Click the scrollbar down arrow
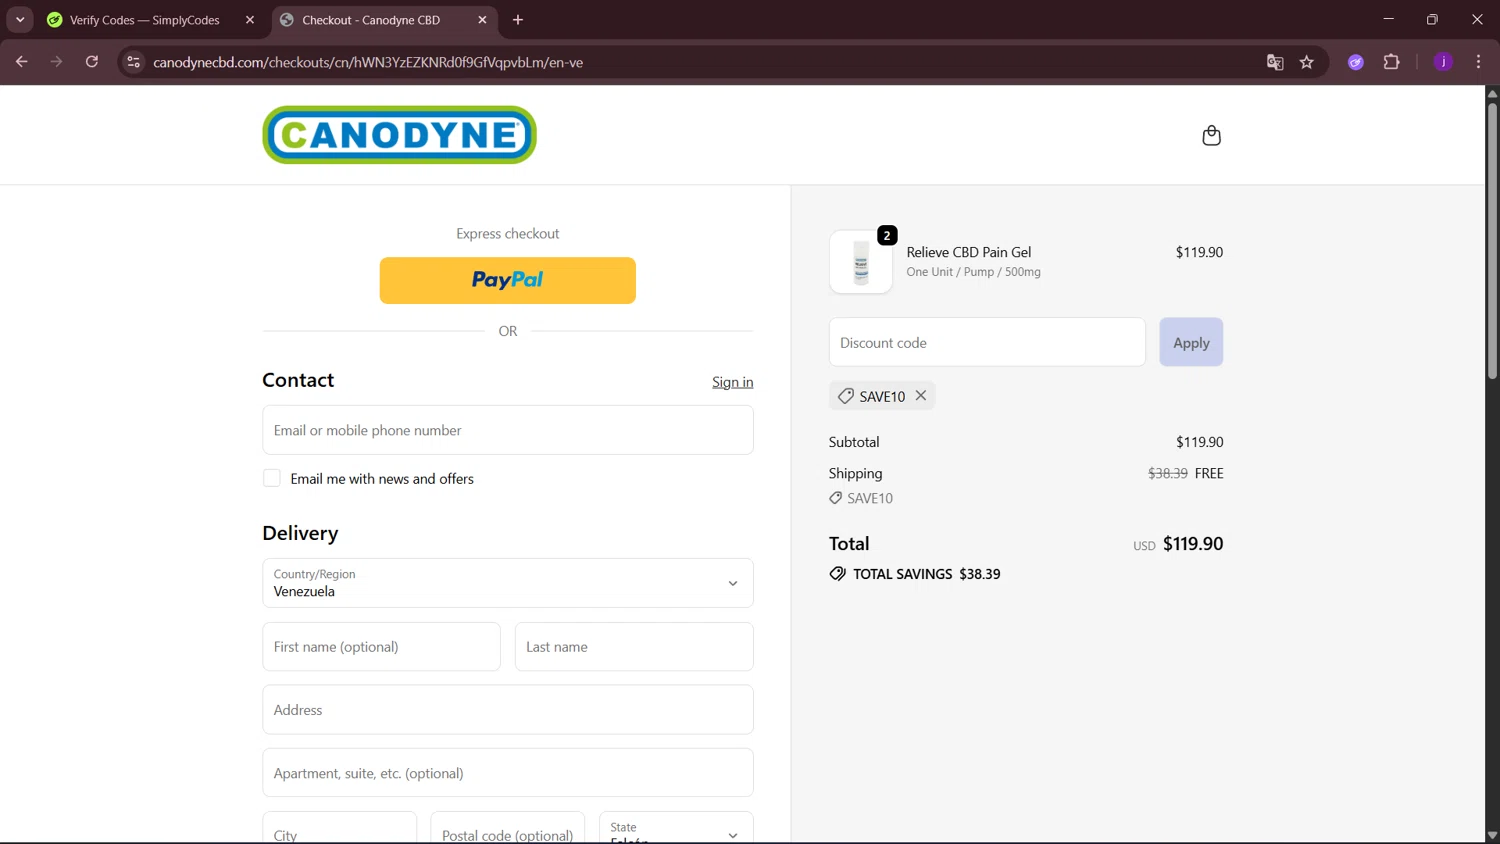This screenshot has width=1500, height=844. coord(1492,835)
